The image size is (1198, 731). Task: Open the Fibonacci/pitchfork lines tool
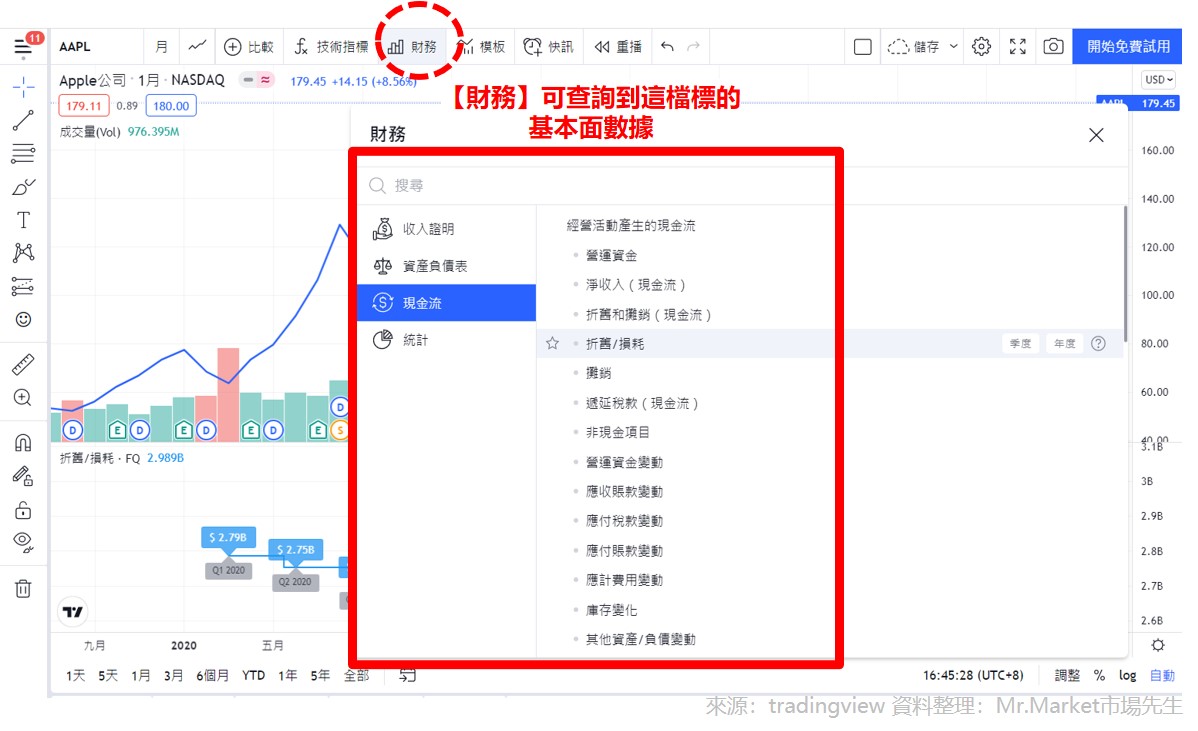coord(23,154)
